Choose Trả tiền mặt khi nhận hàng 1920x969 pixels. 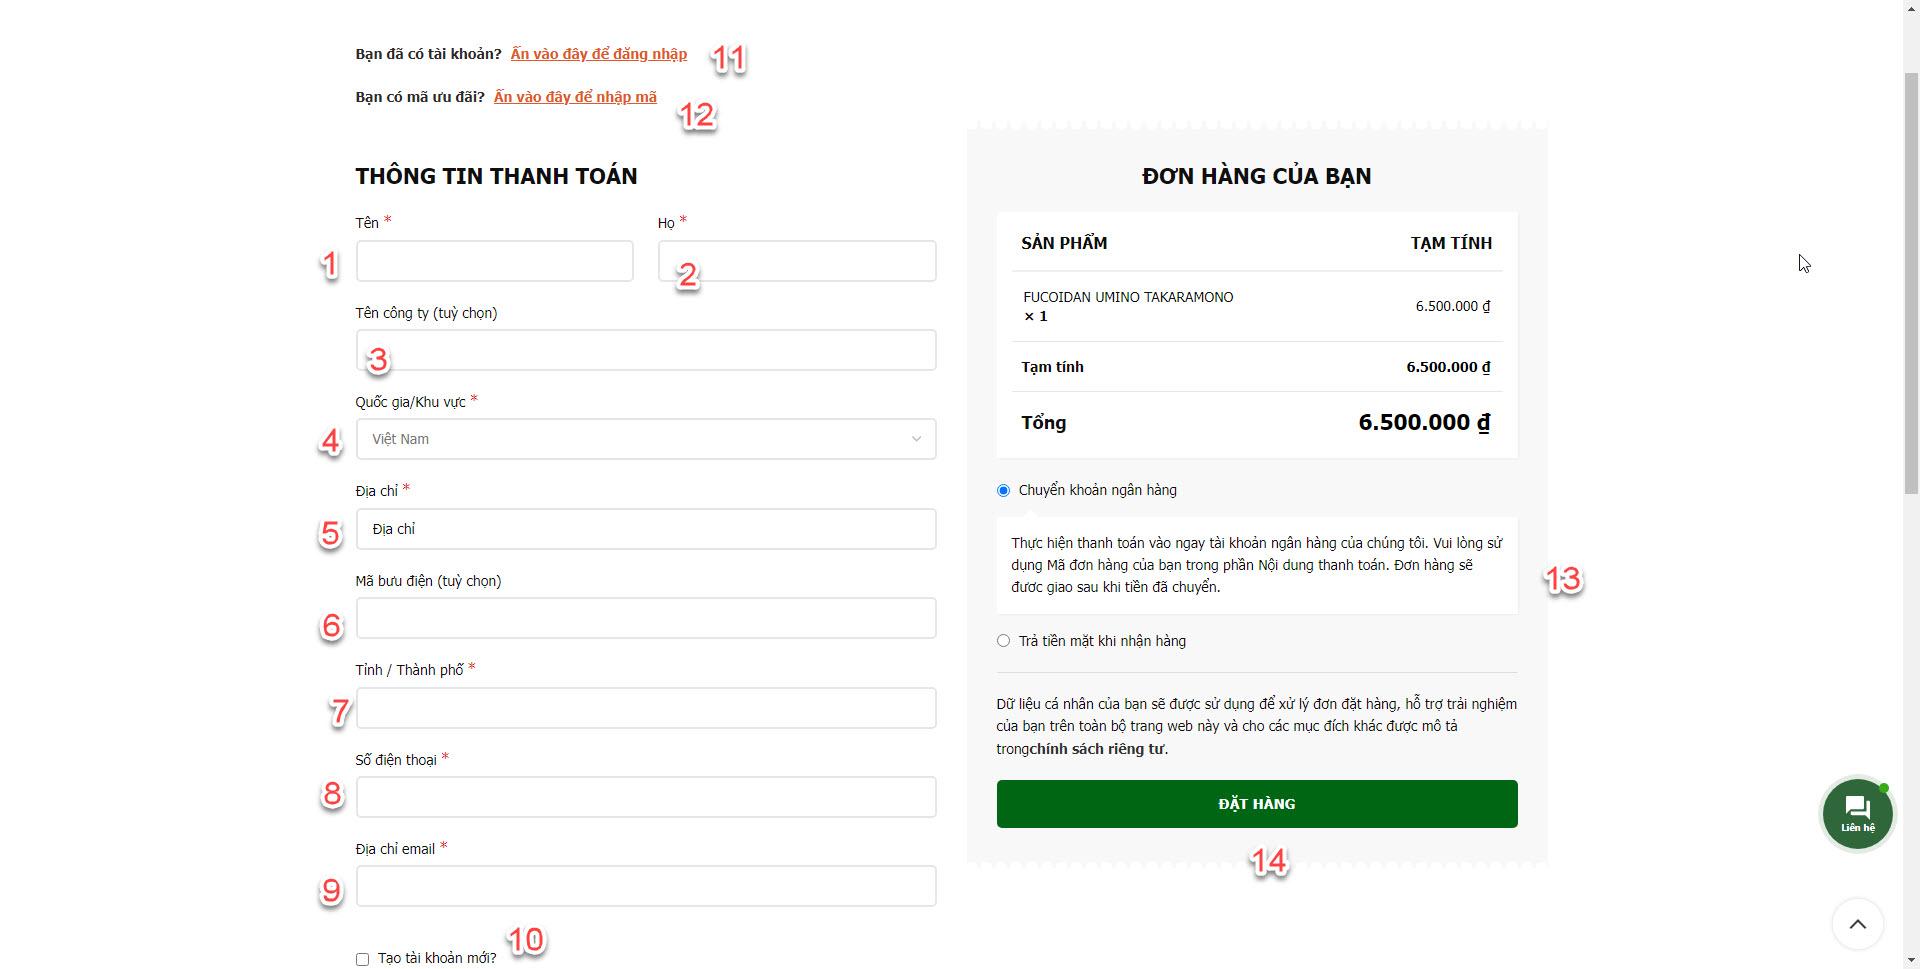pyautogui.click(x=1003, y=641)
